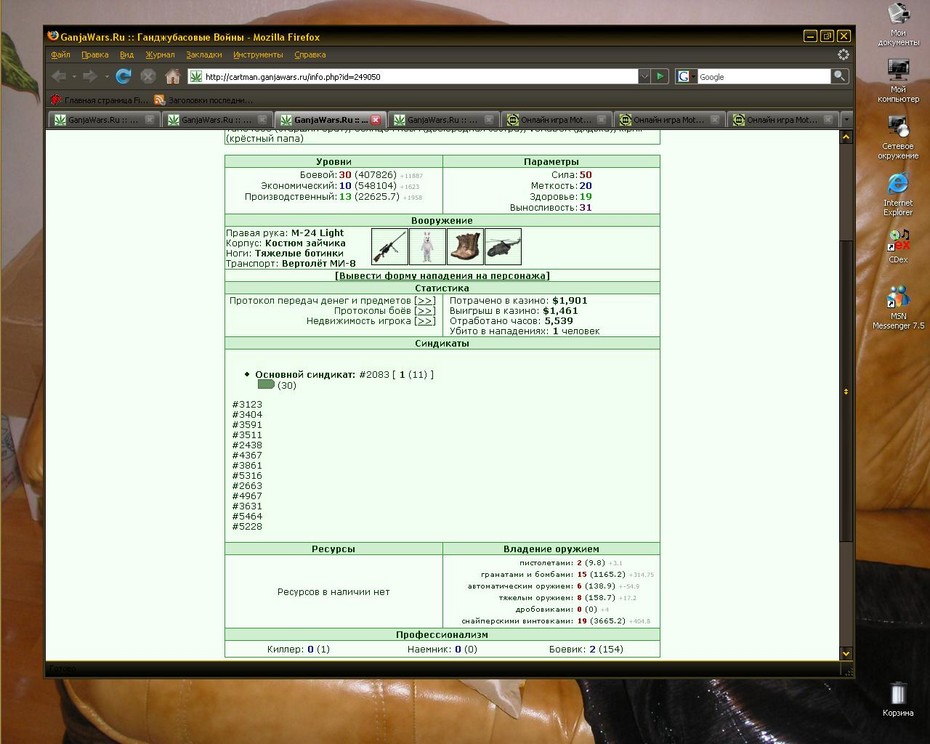Click the bookmark 'Главная страница Fi...'
The image size is (930, 744).
(x=99, y=100)
